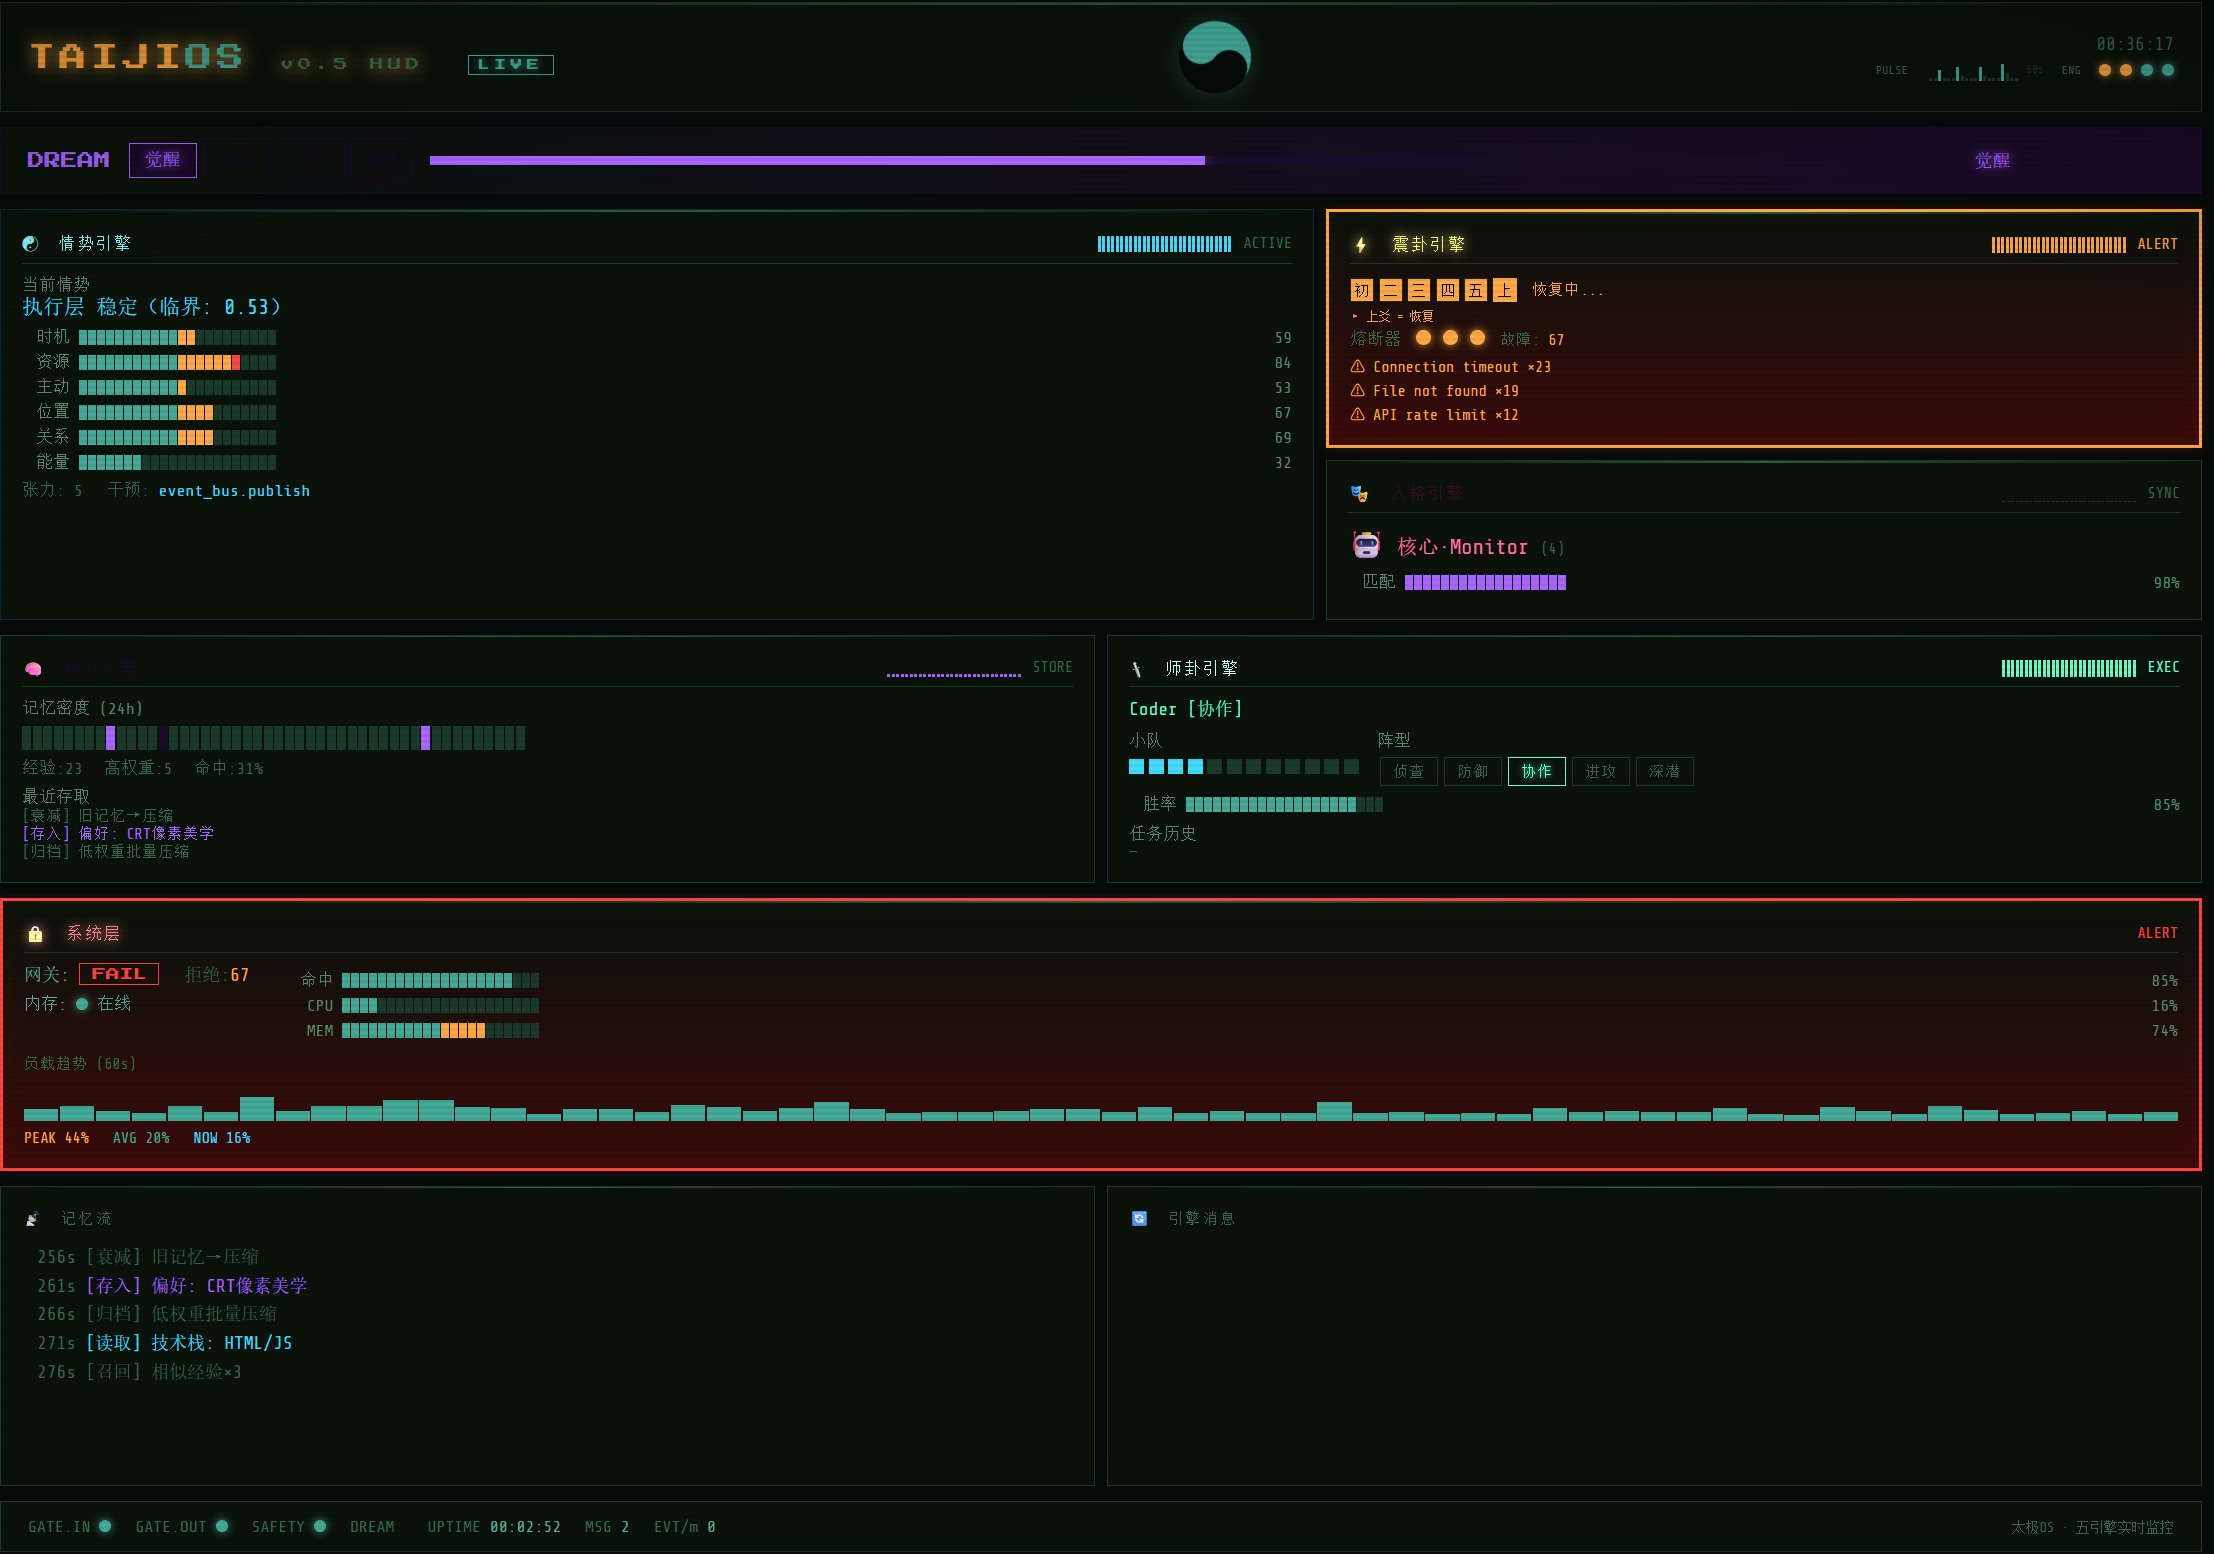The width and height of the screenshot is (2214, 1554).
Task: Click the warning icon for File not found
Action: (1358, 391)
